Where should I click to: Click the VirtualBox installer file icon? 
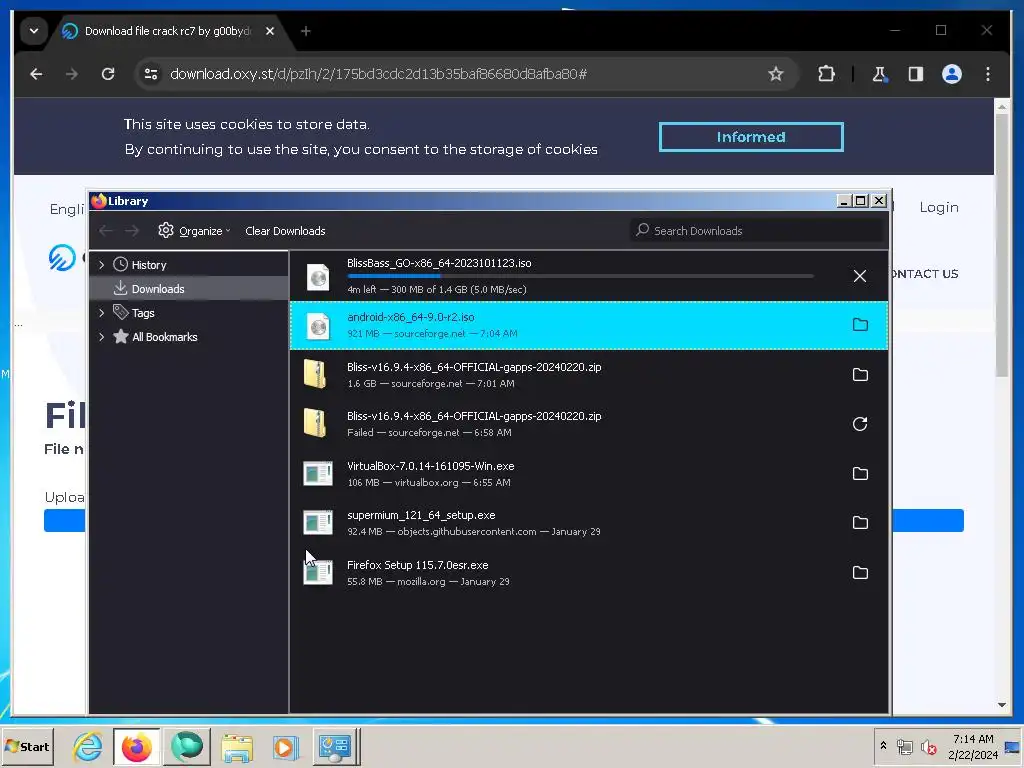[x=318, y=473]
